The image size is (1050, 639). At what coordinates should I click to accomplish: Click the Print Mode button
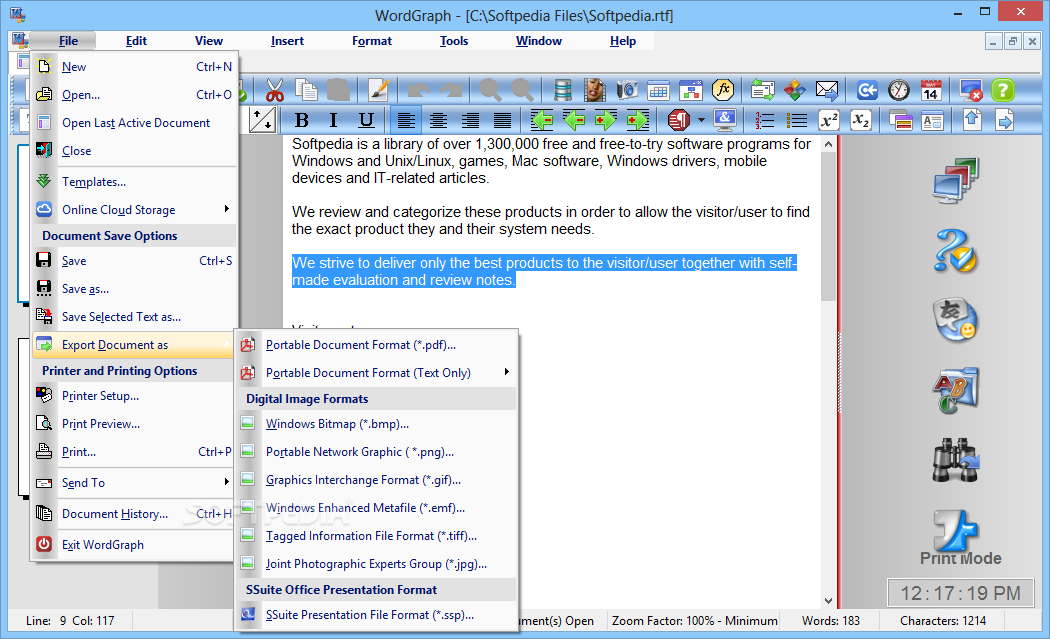960,538
